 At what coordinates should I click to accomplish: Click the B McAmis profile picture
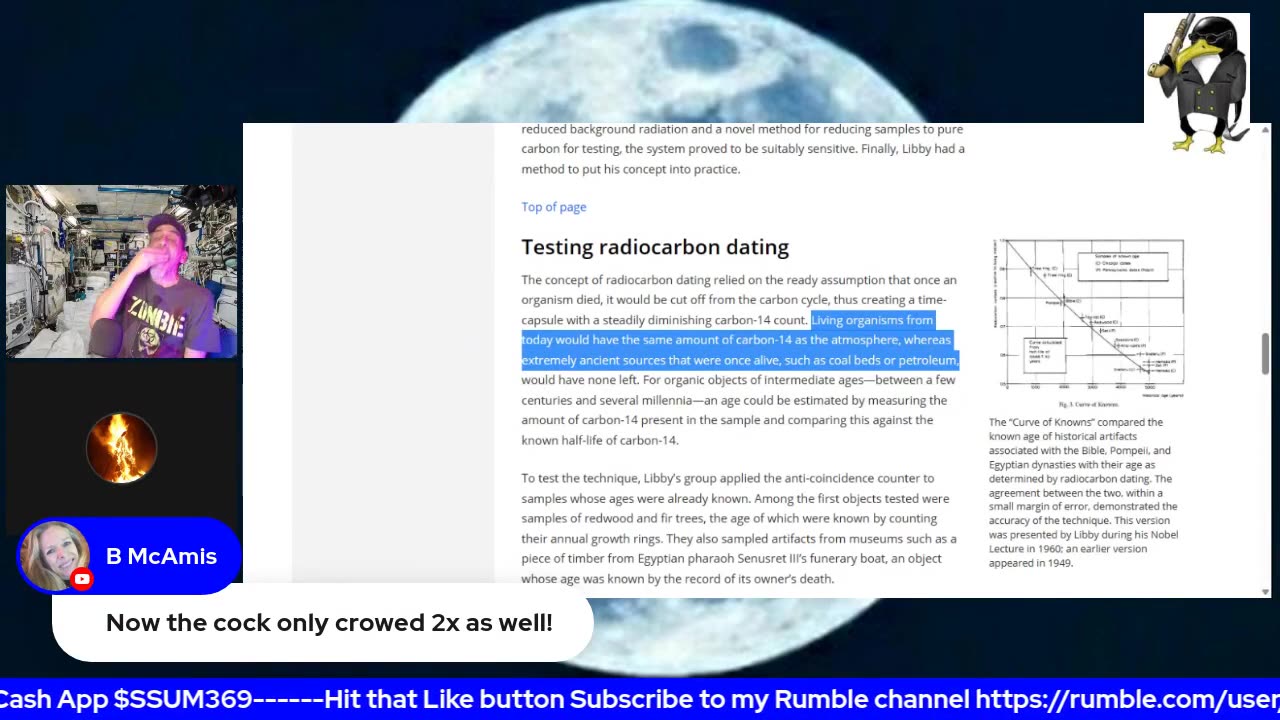pos(55,556)
